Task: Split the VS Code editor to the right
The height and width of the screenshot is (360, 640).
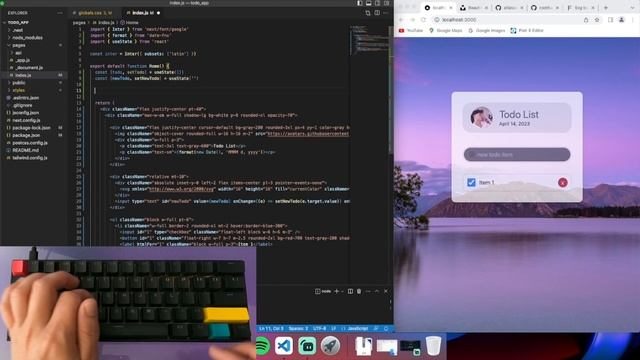Action: click(x=377, y=13)
